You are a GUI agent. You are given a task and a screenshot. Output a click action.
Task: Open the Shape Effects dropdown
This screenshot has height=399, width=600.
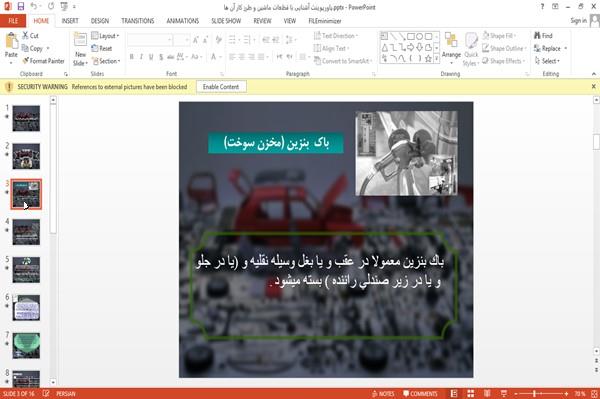click(504, 61)
